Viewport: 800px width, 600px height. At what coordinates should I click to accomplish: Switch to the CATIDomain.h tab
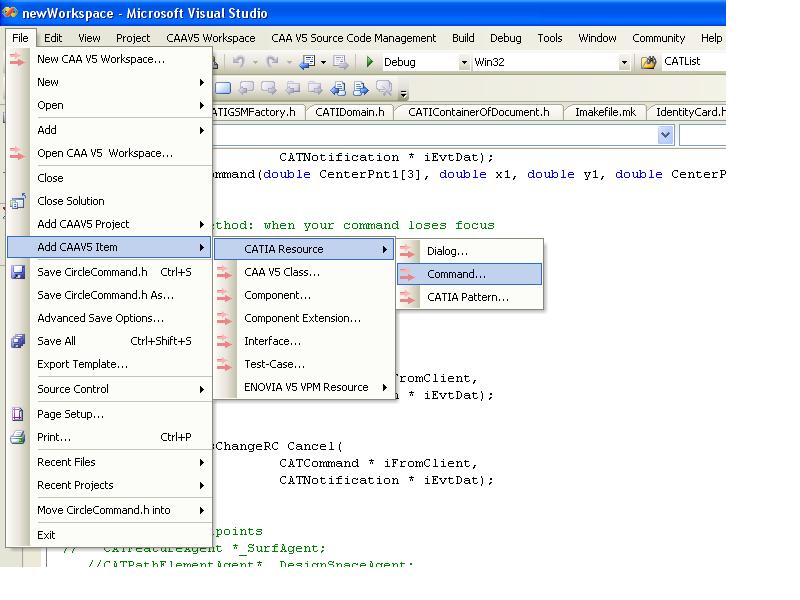[350, 112]
